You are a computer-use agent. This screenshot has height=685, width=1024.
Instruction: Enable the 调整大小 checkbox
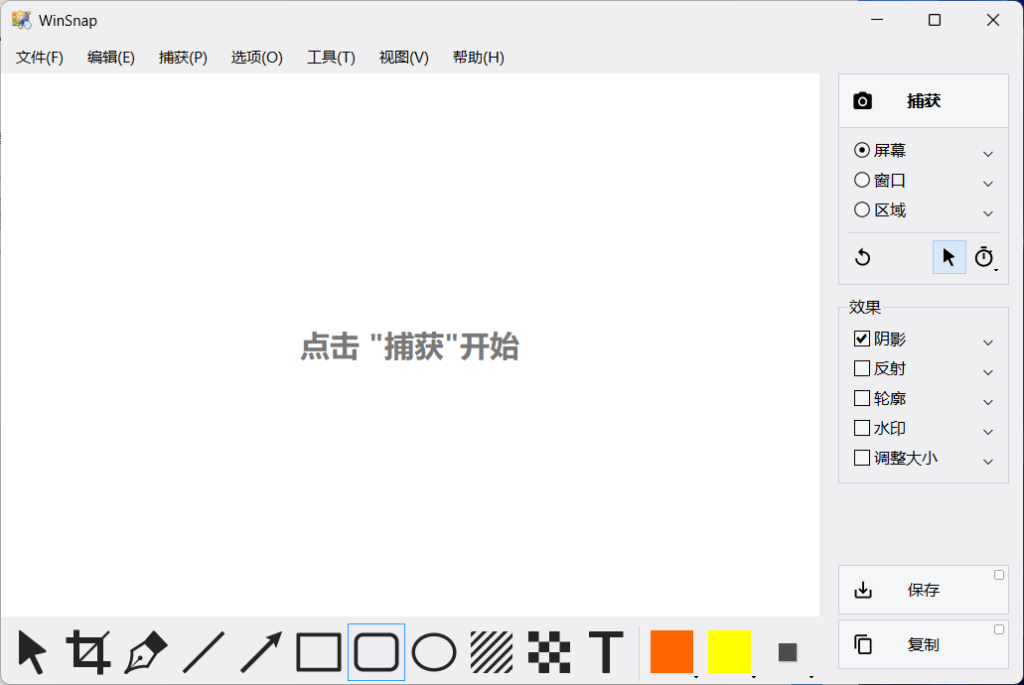[x=861, y=458]
